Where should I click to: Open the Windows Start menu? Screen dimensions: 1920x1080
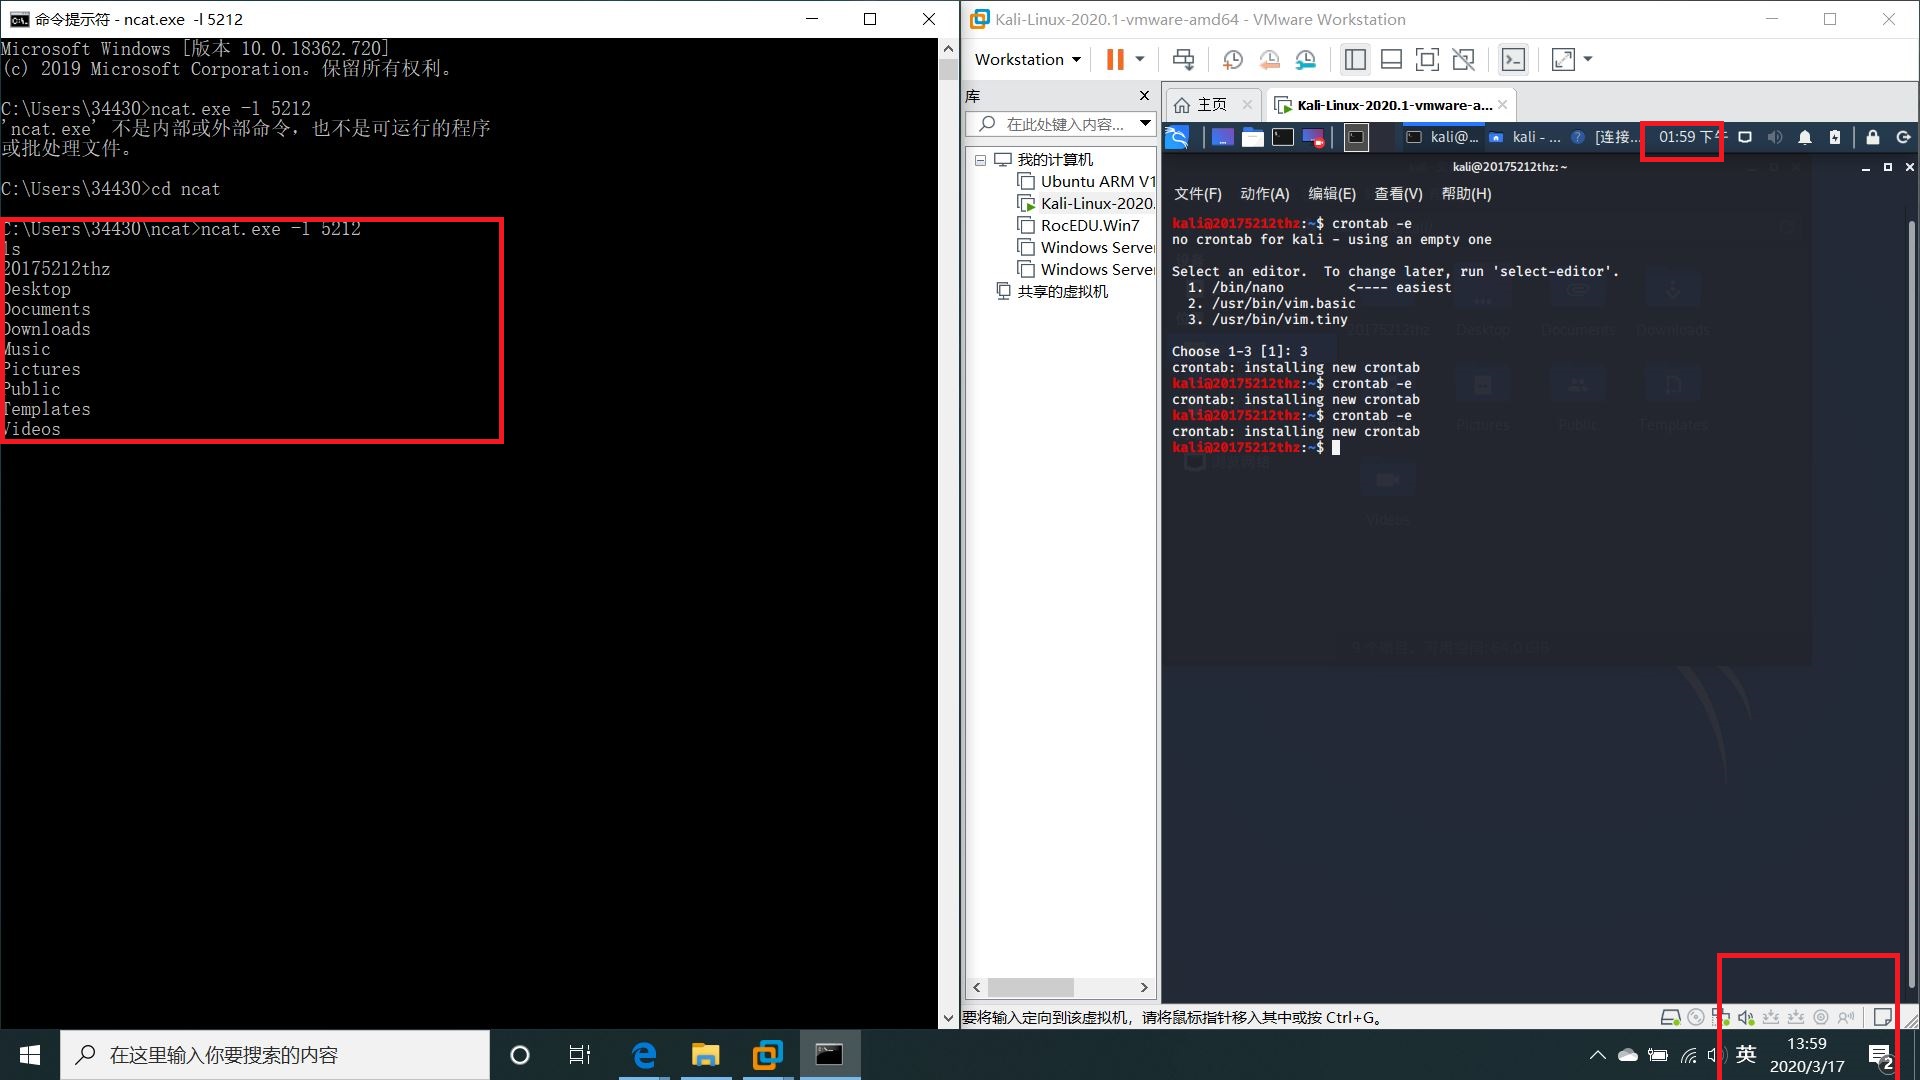click(x=30, y=1055)
